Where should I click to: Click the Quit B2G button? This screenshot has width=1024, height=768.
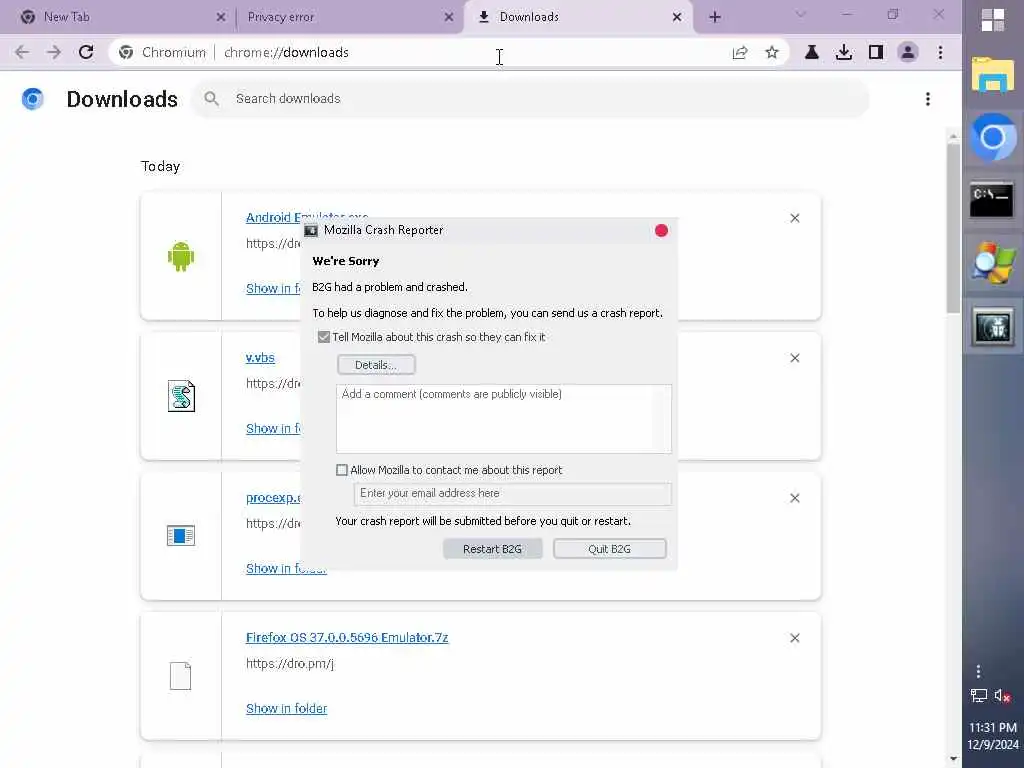coord(609,549)
